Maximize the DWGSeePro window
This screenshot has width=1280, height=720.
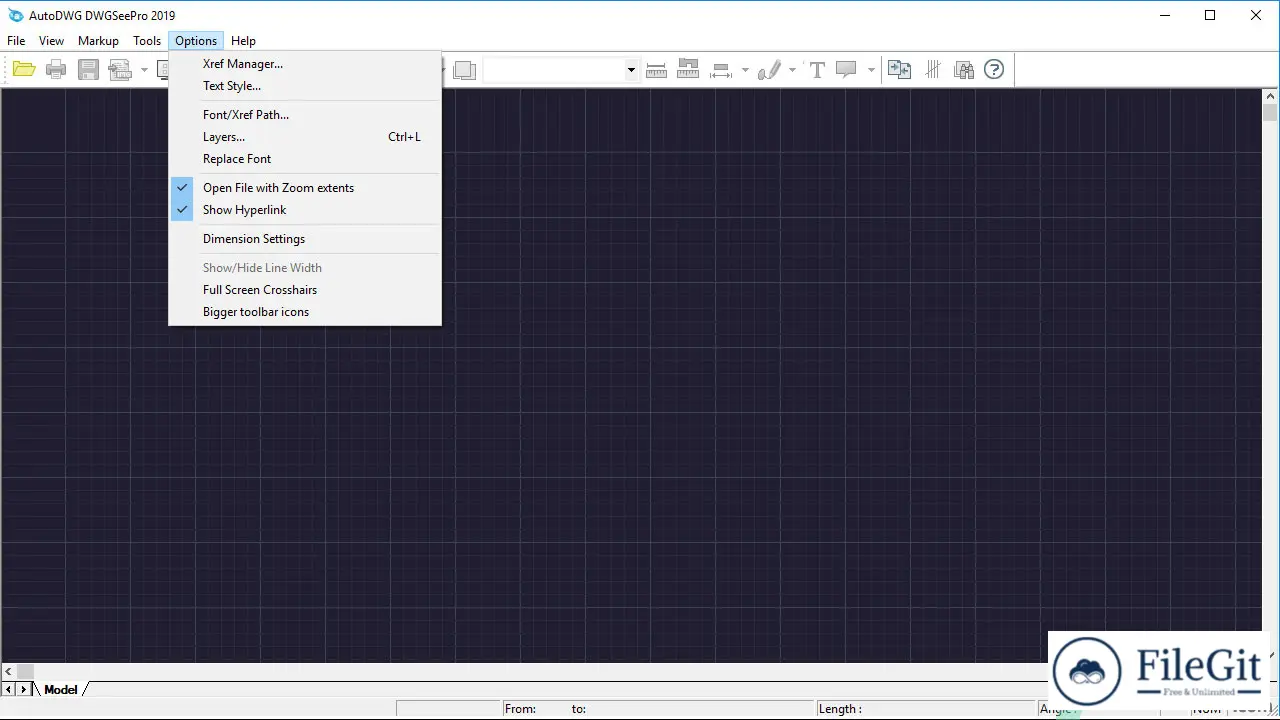1210,15
